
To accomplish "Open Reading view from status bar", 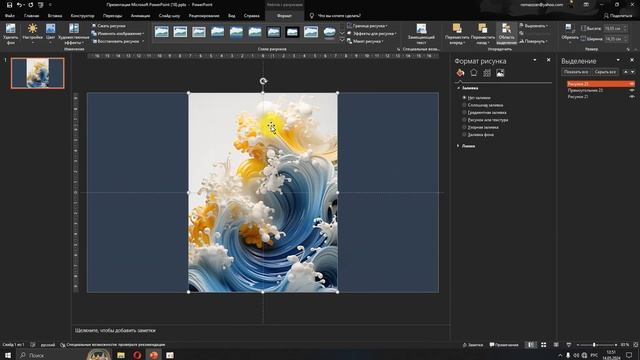I will (556, 345).
